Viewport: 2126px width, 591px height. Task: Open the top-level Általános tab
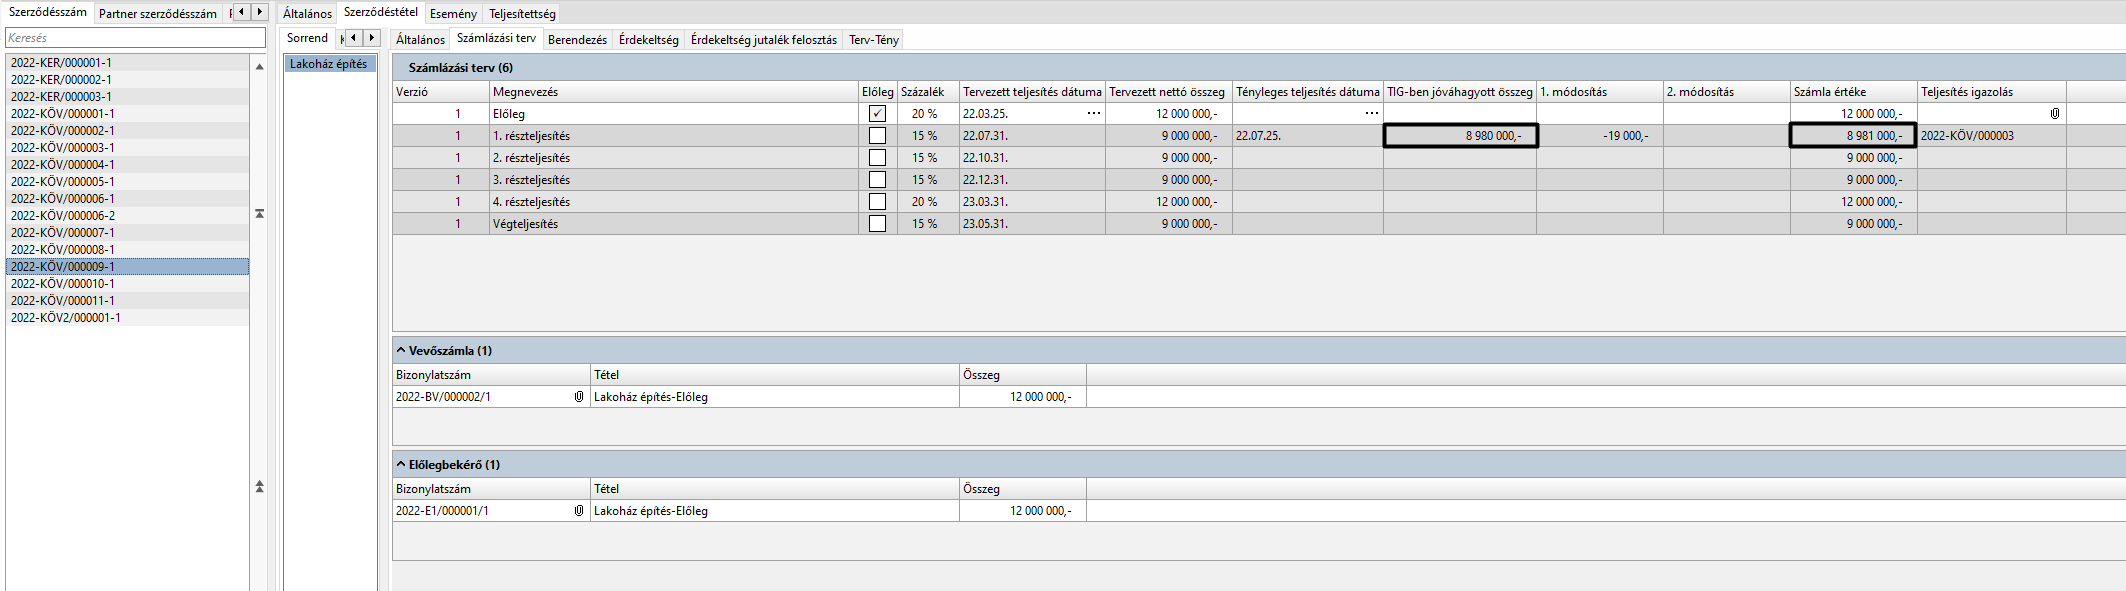307,14
